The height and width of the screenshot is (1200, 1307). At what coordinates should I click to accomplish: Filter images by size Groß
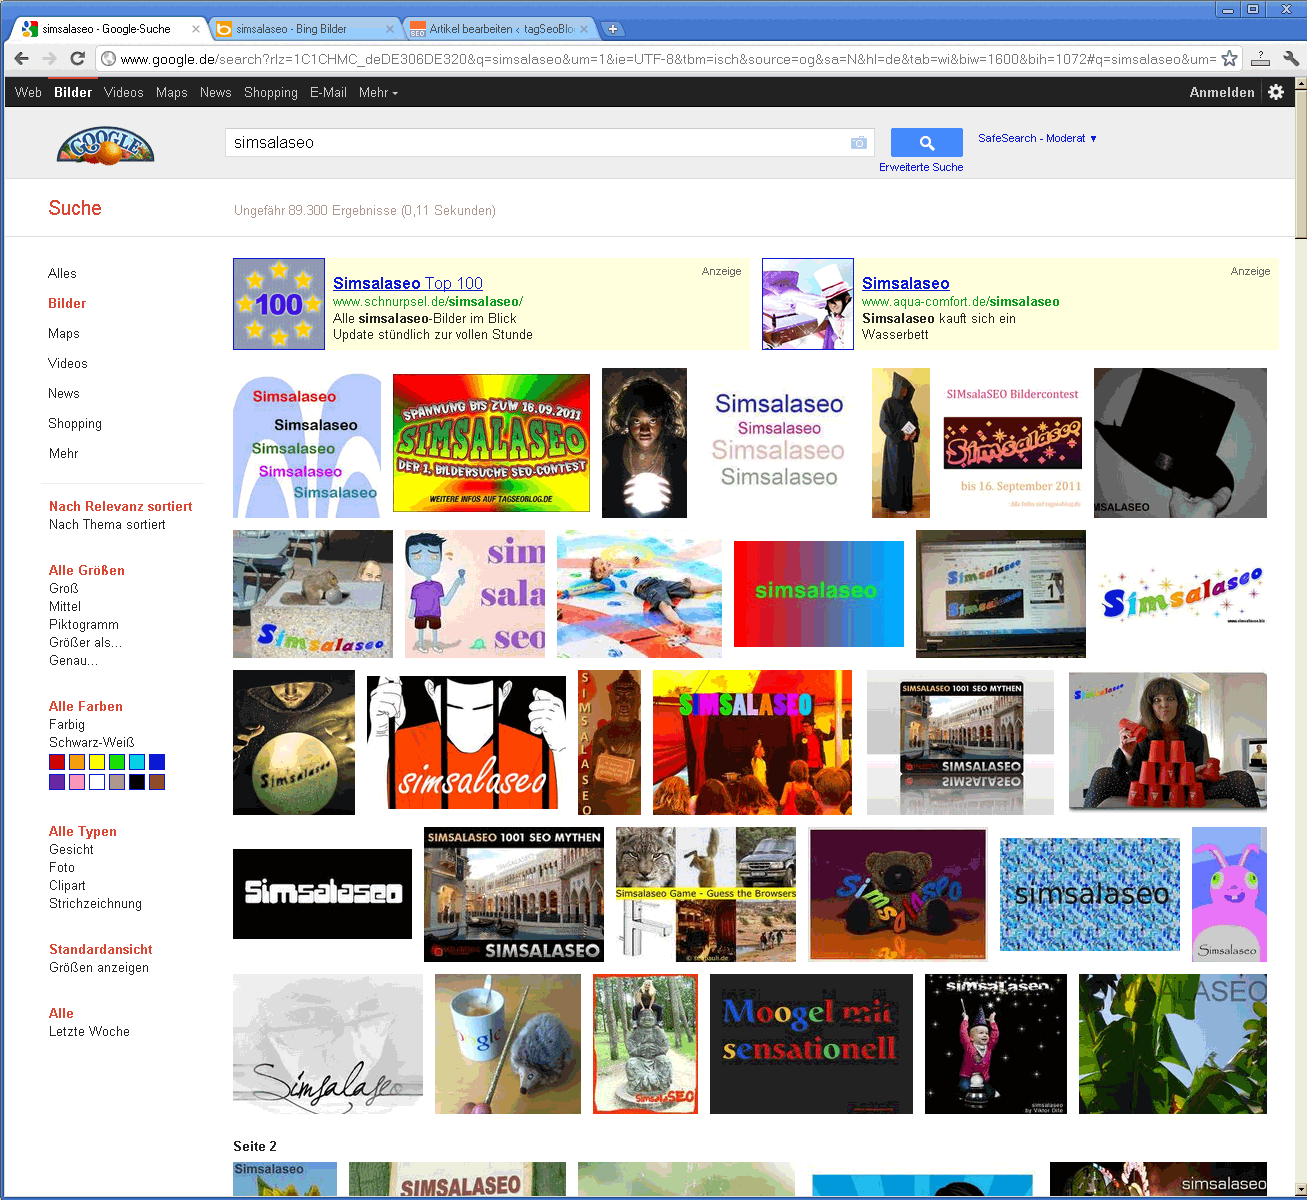[63, 588]
